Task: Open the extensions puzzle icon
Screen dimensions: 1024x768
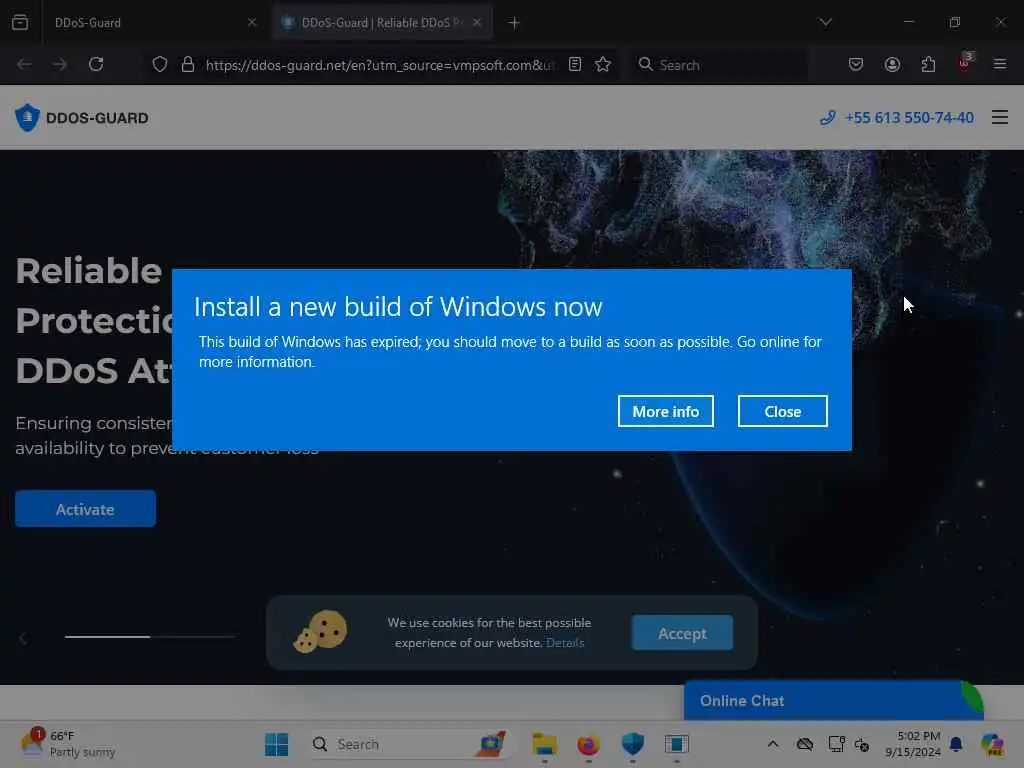Action: pos(928,65)
